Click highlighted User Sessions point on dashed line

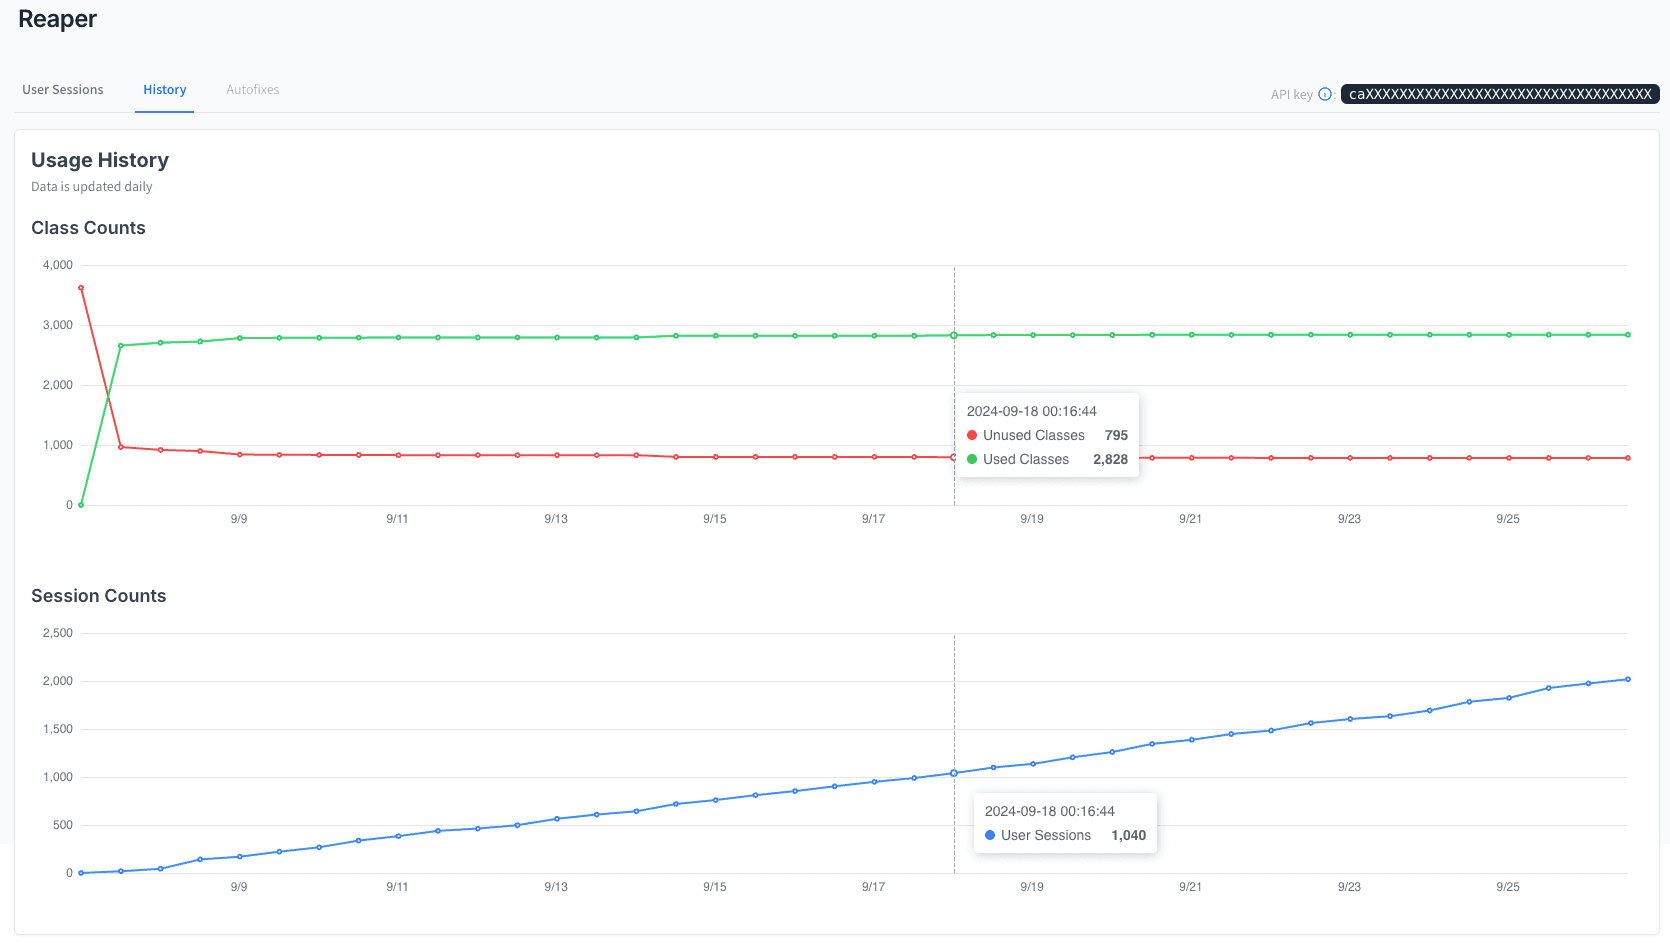click(954, 773)
